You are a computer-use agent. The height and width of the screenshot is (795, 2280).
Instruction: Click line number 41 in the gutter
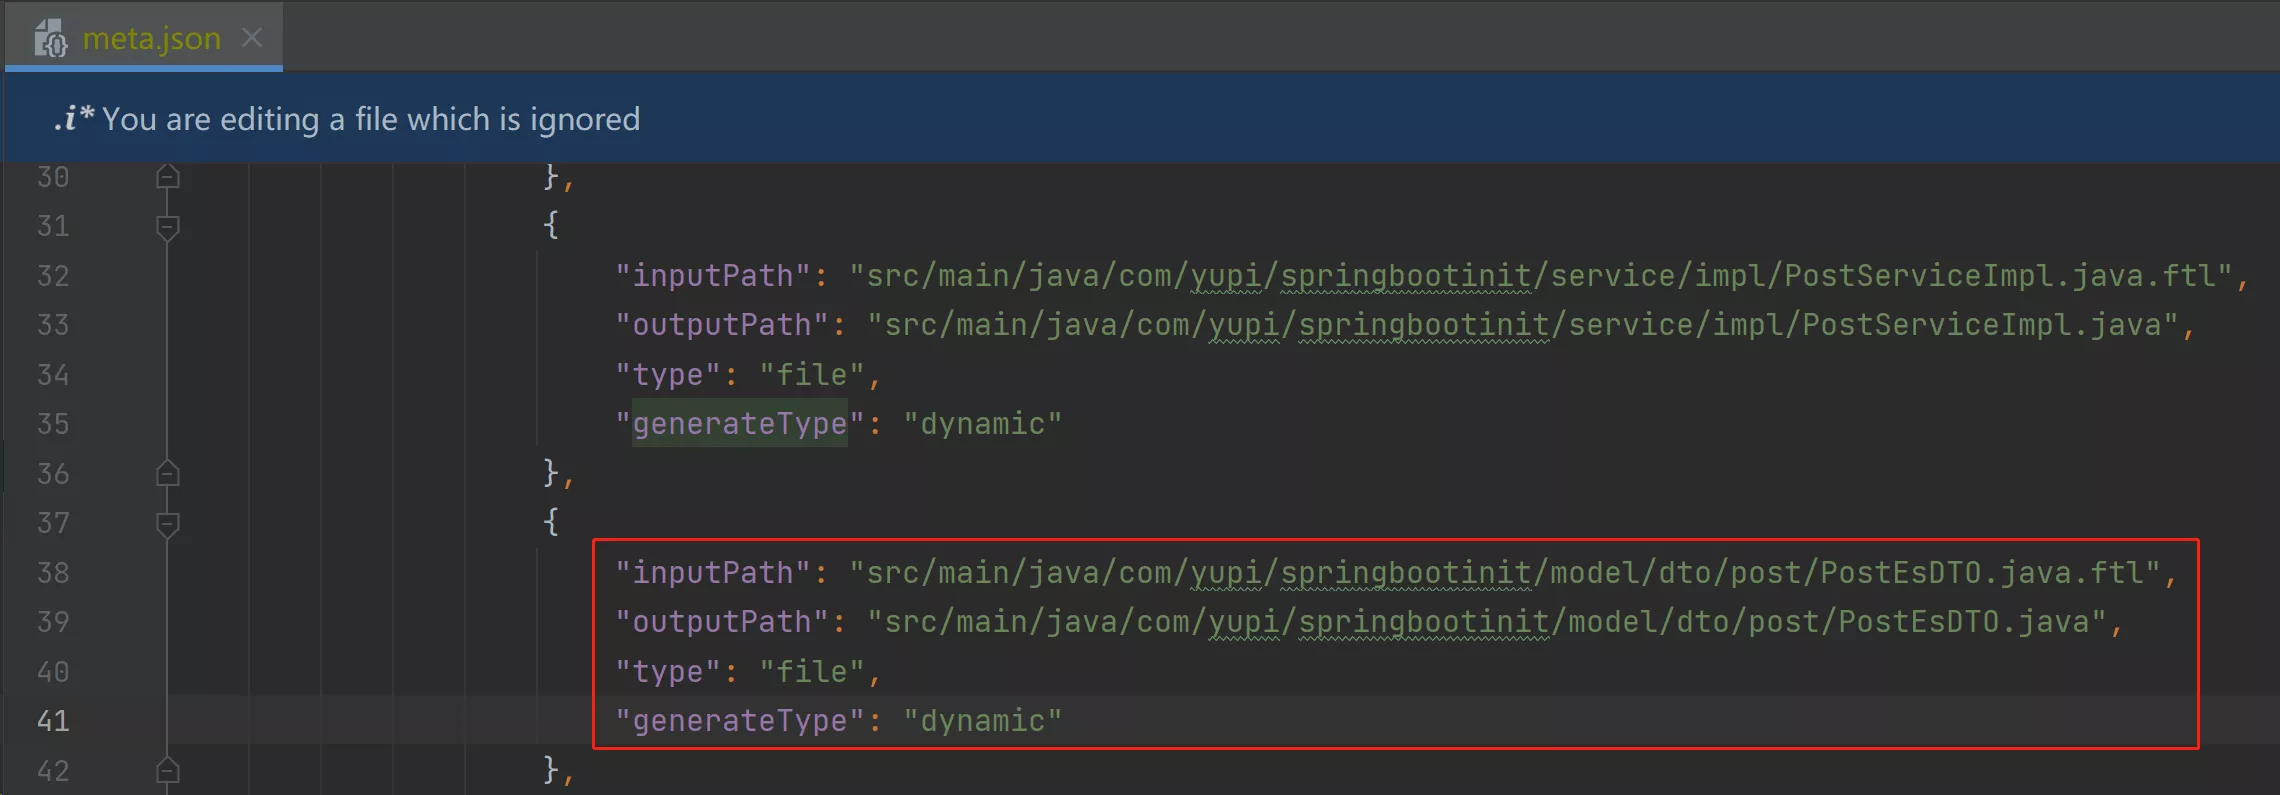tap(53, 721)
